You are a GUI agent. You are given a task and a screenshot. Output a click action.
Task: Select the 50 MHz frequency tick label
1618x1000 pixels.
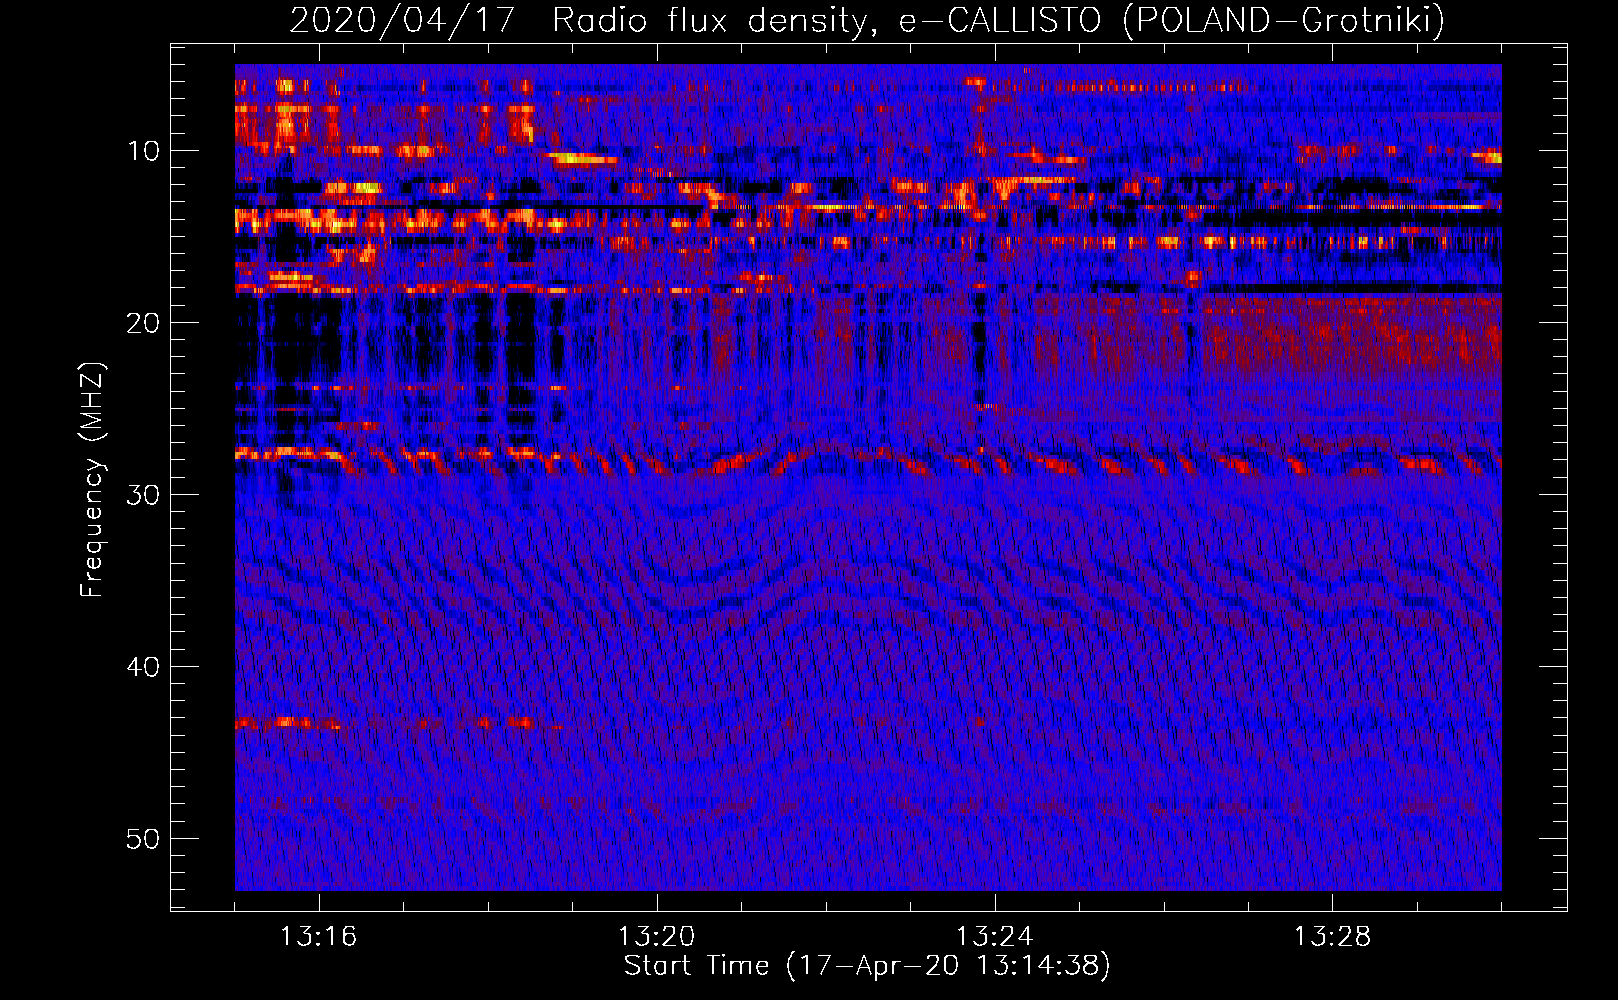(x=144, y=839)
